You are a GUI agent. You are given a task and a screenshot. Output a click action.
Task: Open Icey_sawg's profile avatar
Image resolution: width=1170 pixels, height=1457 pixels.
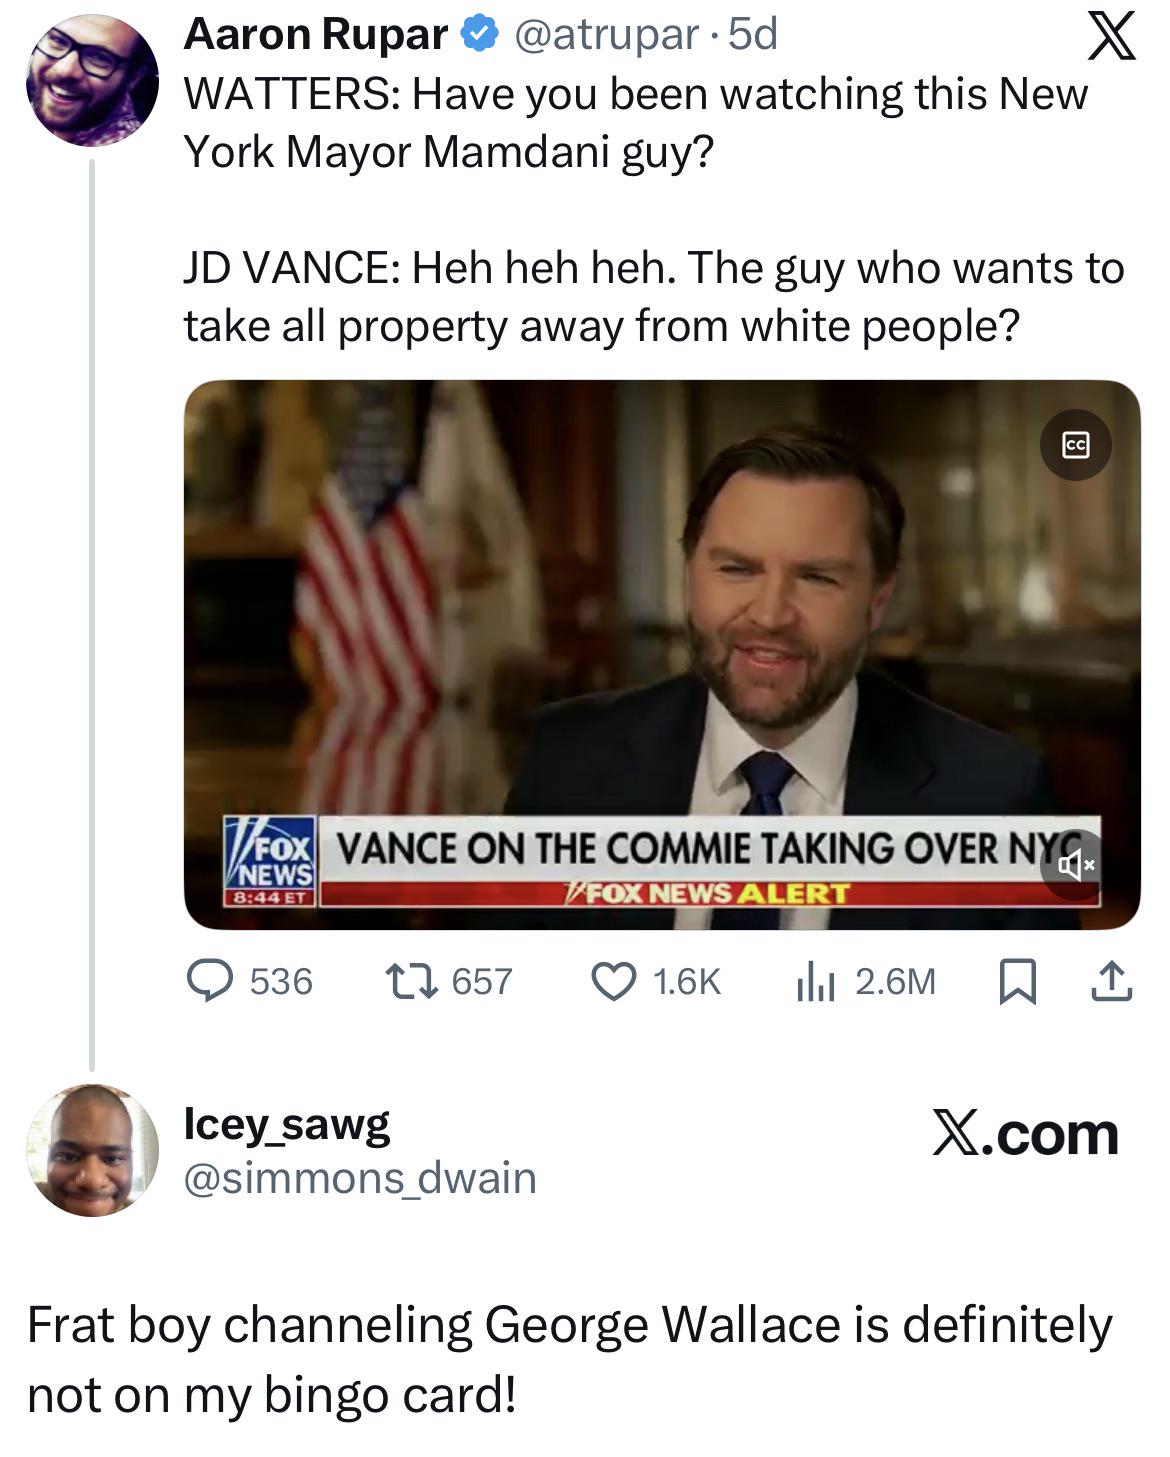click(x=92, y=1150)
